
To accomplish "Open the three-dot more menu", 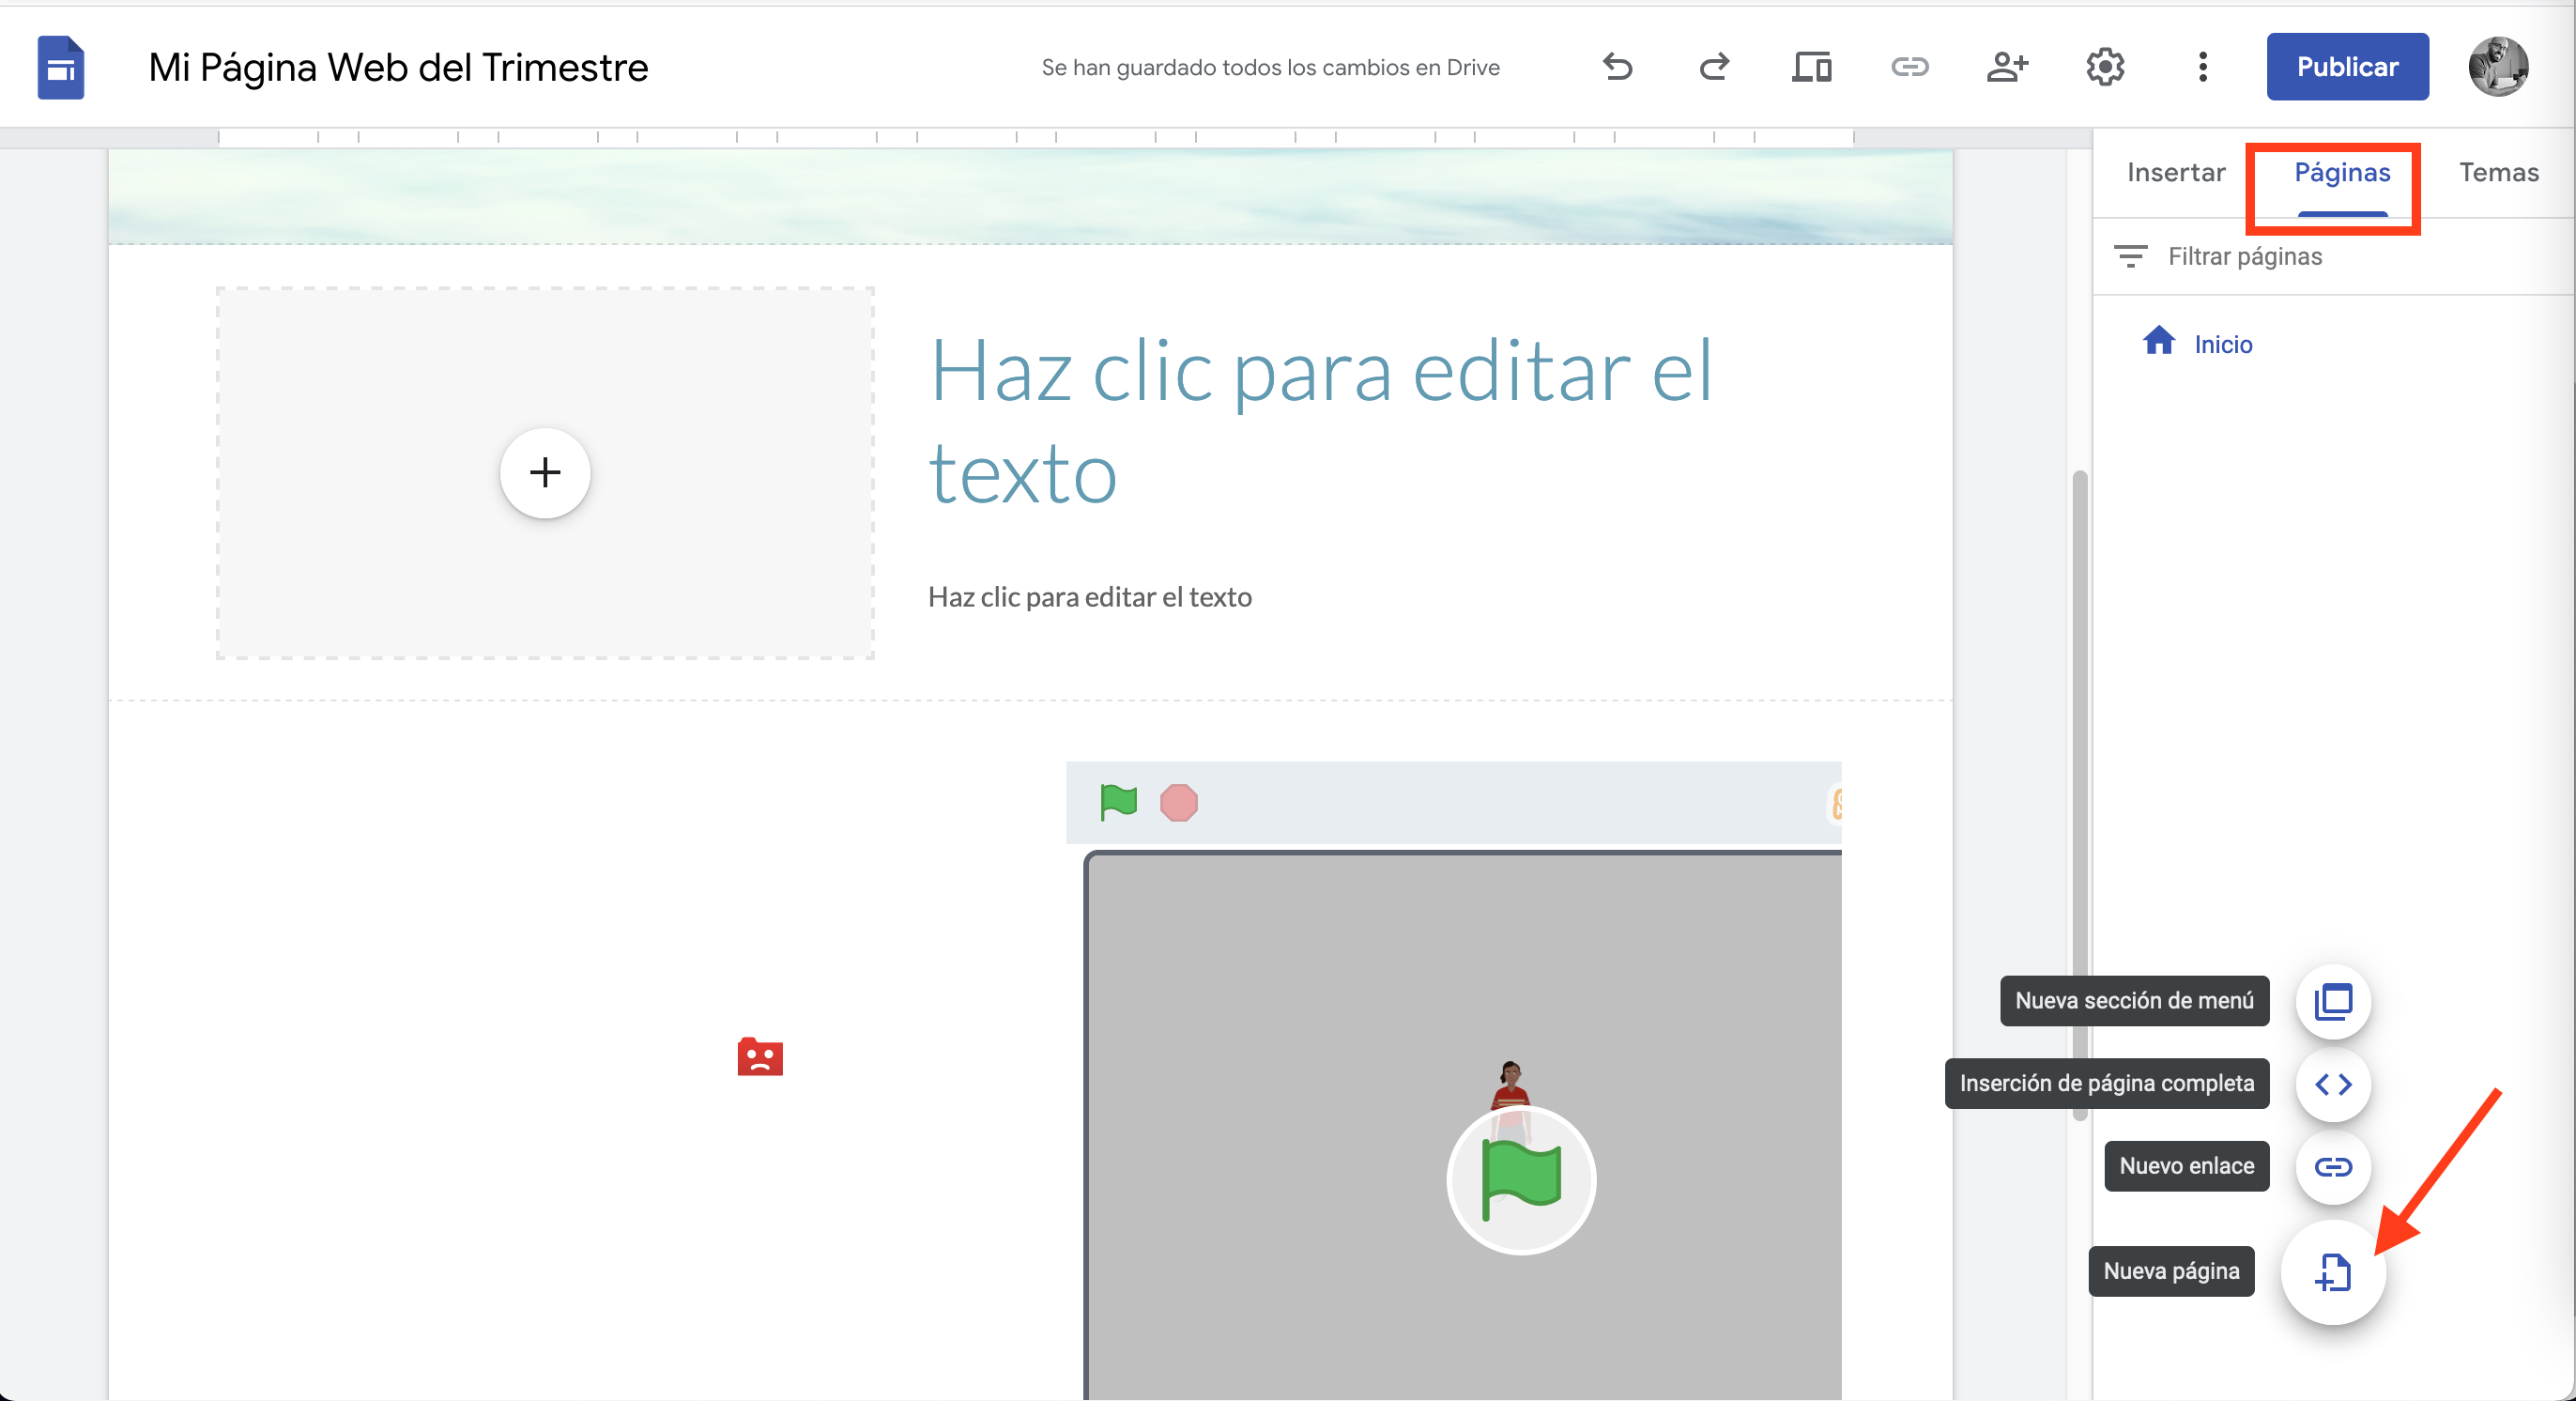I will pos(2202,67).
